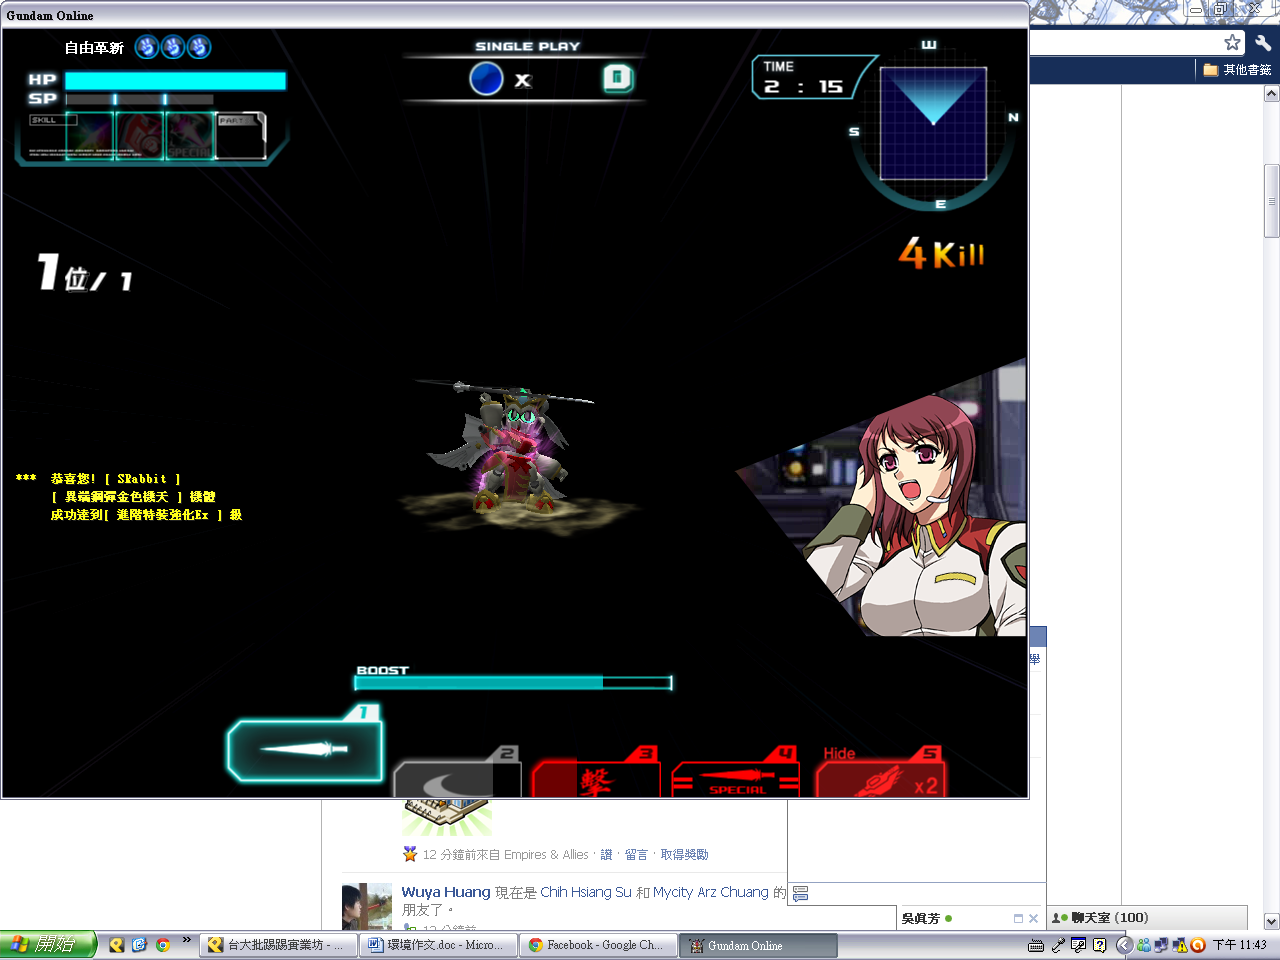Bookmark the page with the Chrome star
Viewport: 1280px width, 960px height.
tap(1233, 42)
